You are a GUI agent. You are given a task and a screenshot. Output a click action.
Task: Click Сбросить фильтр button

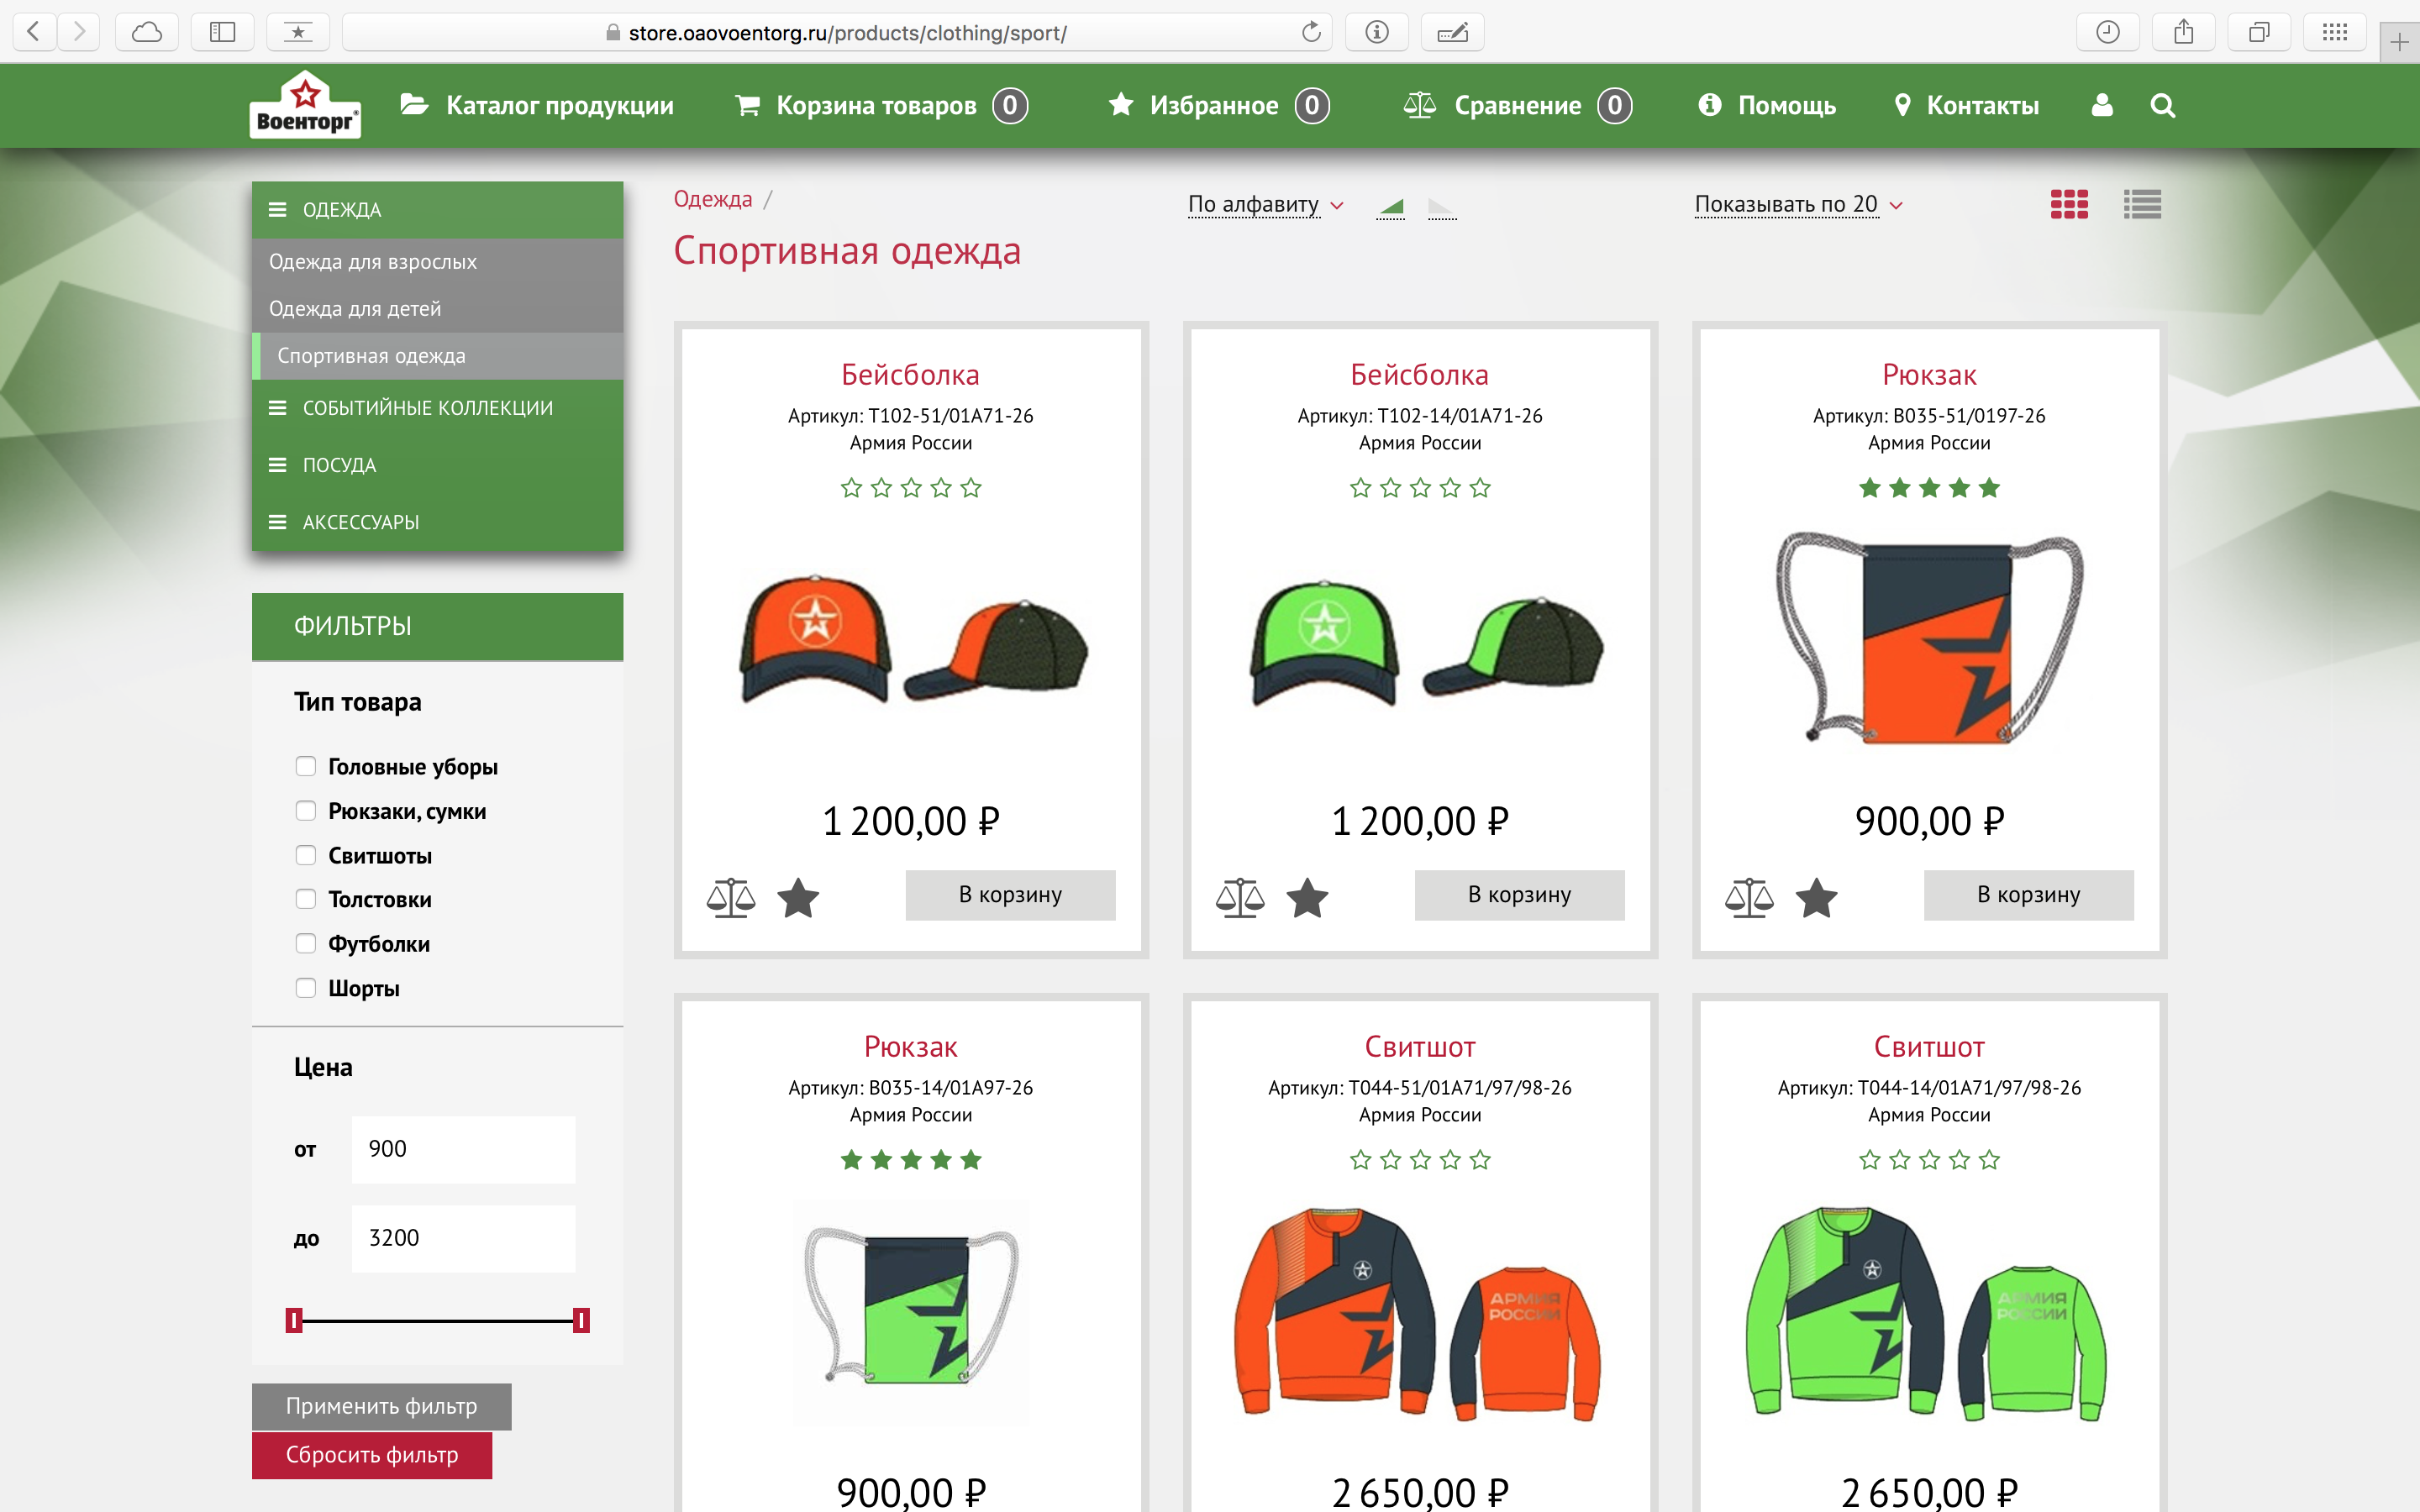coord(371,1455)
